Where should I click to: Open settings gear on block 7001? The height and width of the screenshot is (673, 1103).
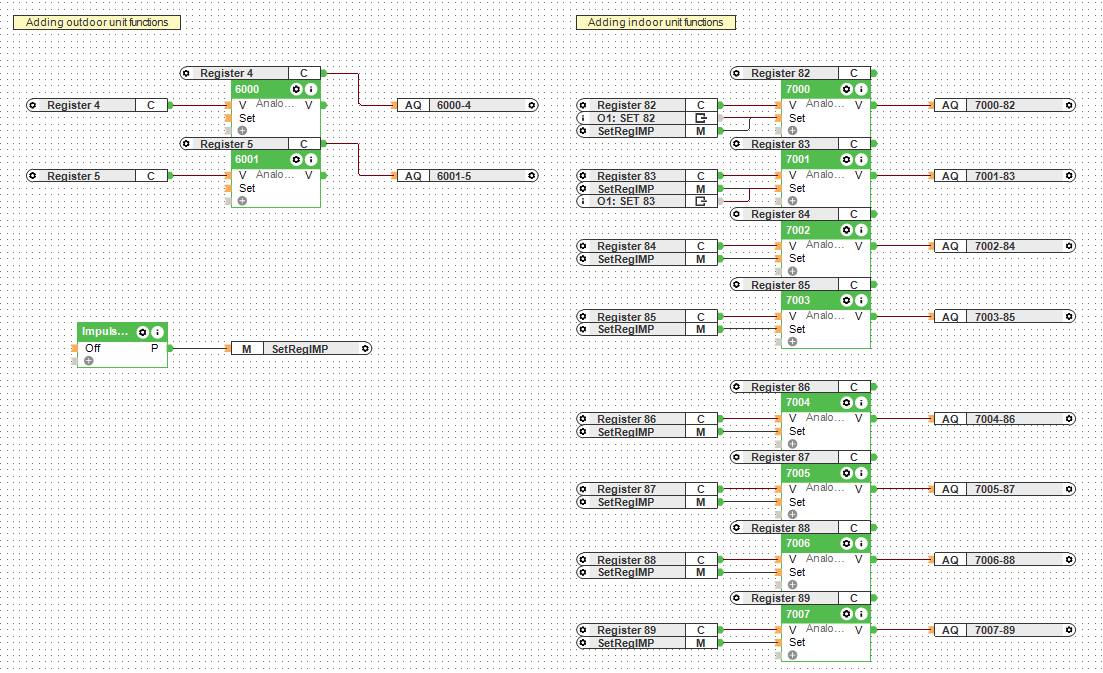[846, 160]
